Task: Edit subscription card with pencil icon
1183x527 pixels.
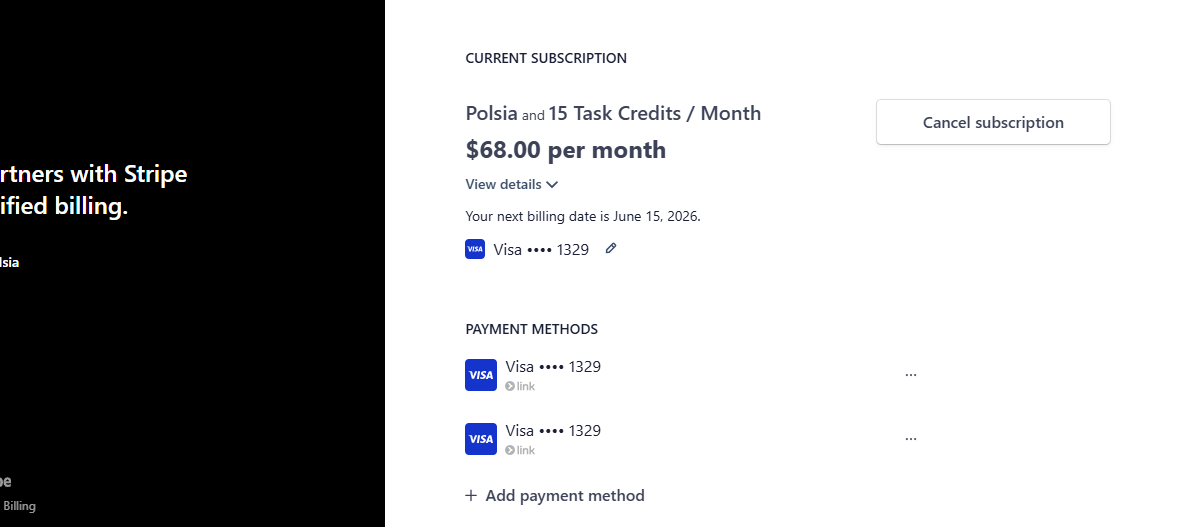Action: pyautogui.click(x=611, y=248)
